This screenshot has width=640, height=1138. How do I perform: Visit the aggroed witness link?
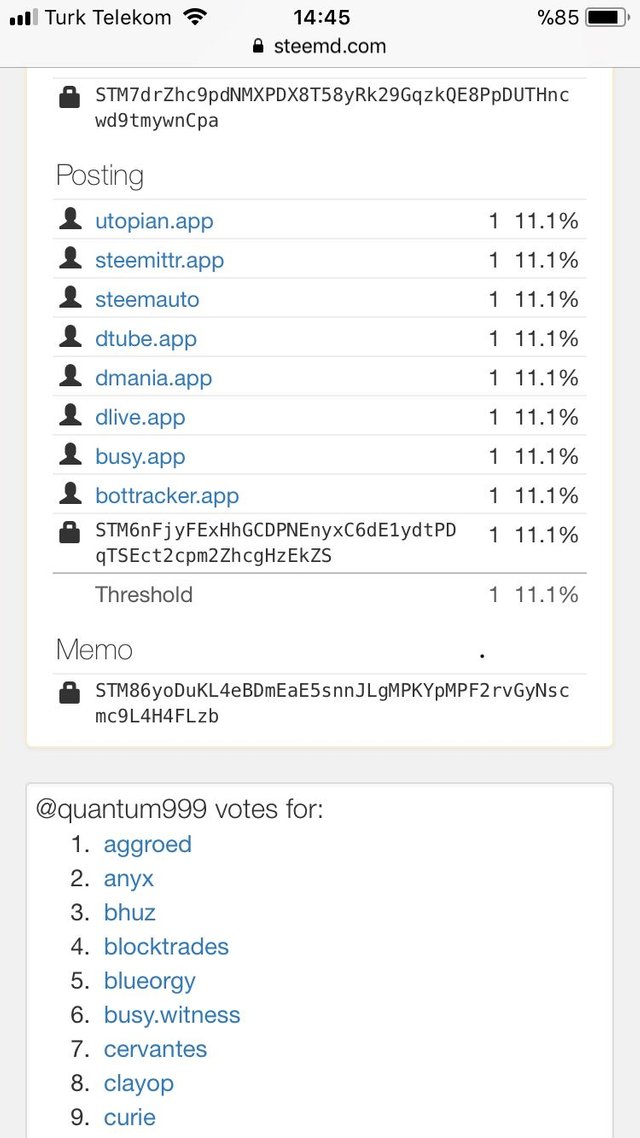(x=147, y=844)
